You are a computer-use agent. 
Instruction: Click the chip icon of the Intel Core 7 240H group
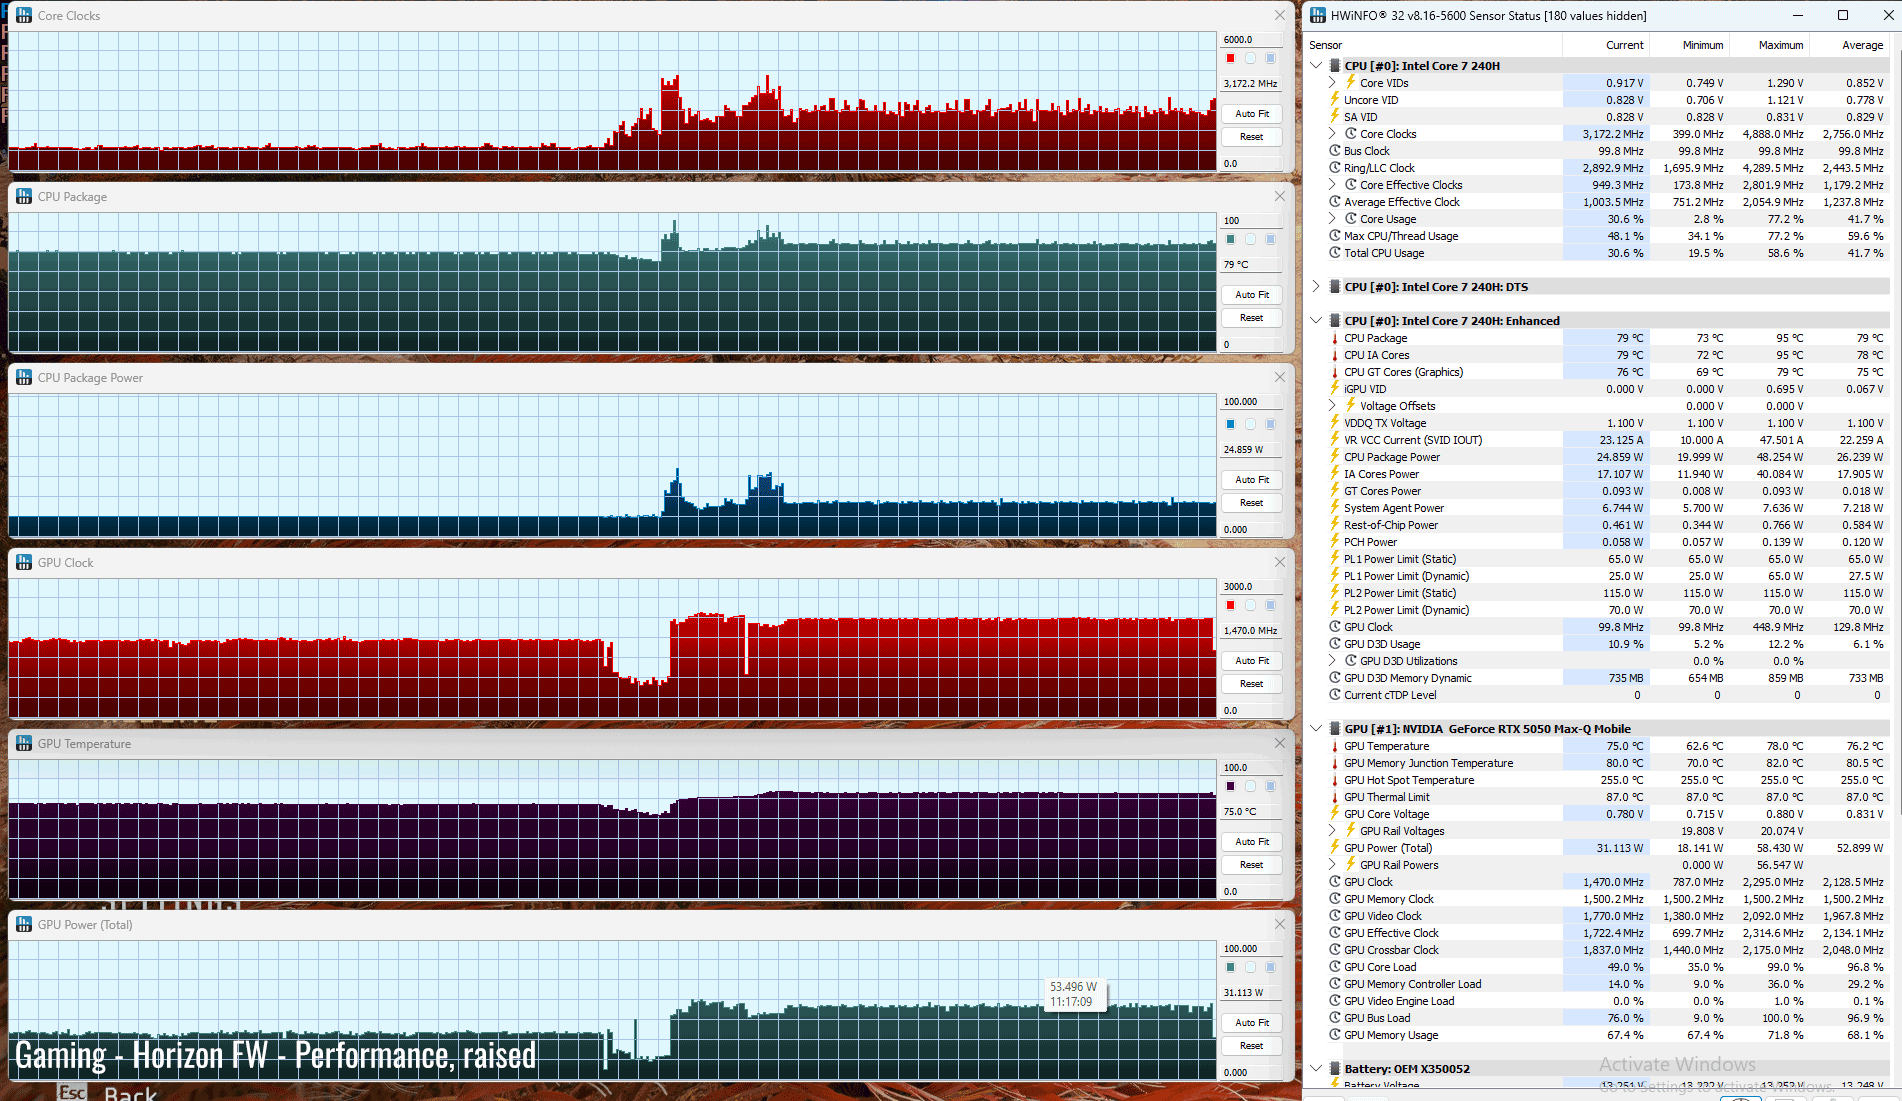[x=1334, y=65]
